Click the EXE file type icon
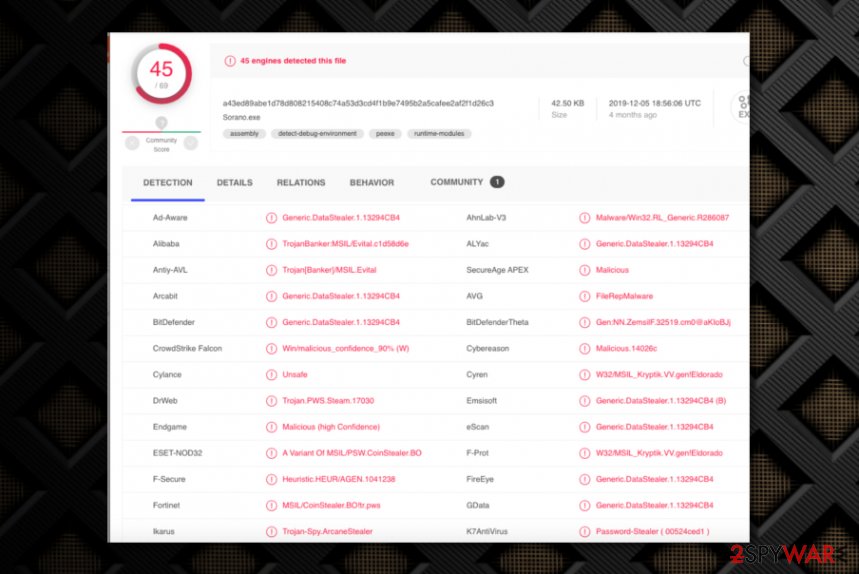859x574 pixels. click(742, 107)
